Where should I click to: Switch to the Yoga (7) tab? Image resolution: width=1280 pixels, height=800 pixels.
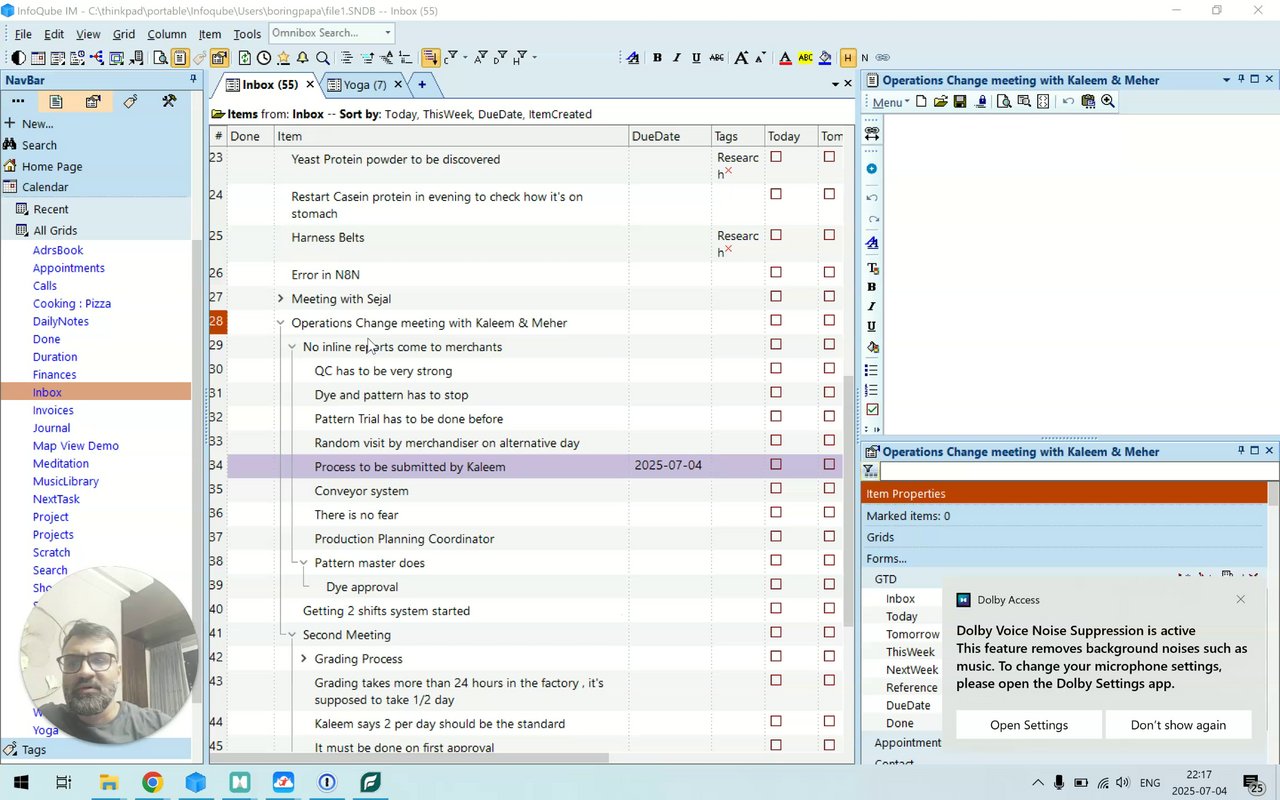(x=365, y=85)
